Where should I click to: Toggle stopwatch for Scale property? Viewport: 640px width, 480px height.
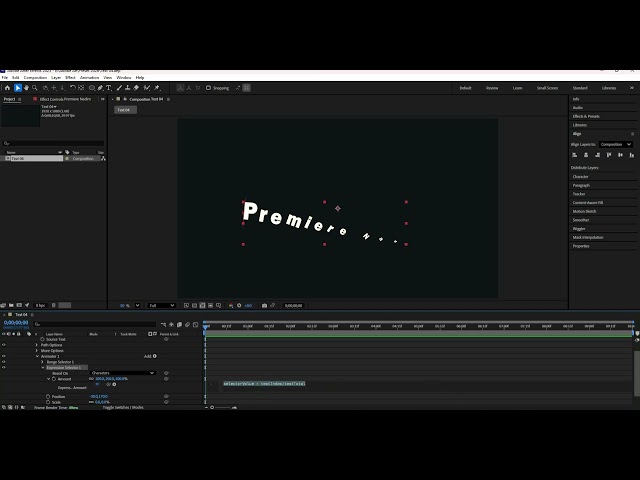pyautogui.click(x=48, y=402)
